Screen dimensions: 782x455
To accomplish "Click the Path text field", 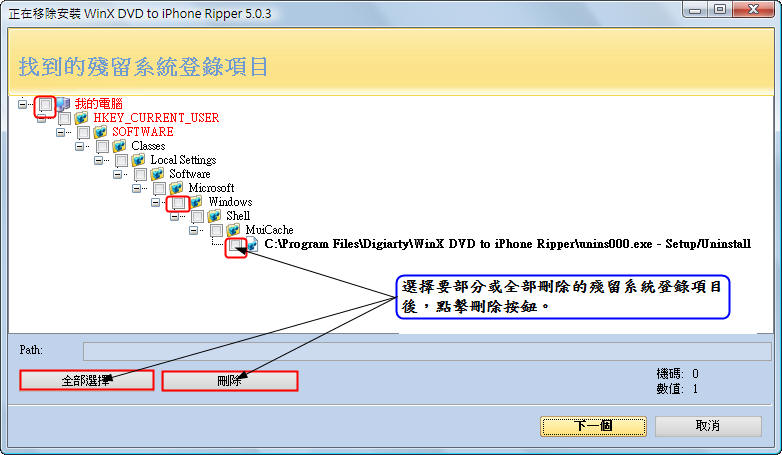I will tap(427, 351).
